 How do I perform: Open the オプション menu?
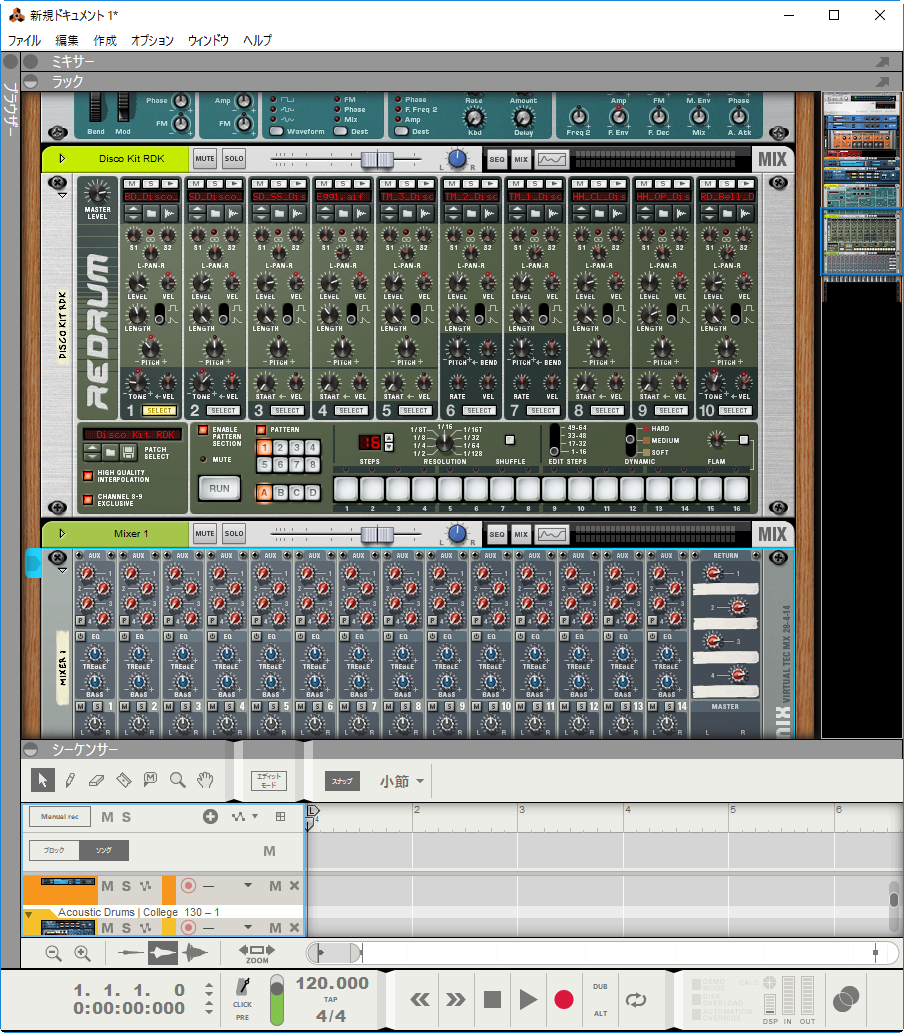point(152,40)
